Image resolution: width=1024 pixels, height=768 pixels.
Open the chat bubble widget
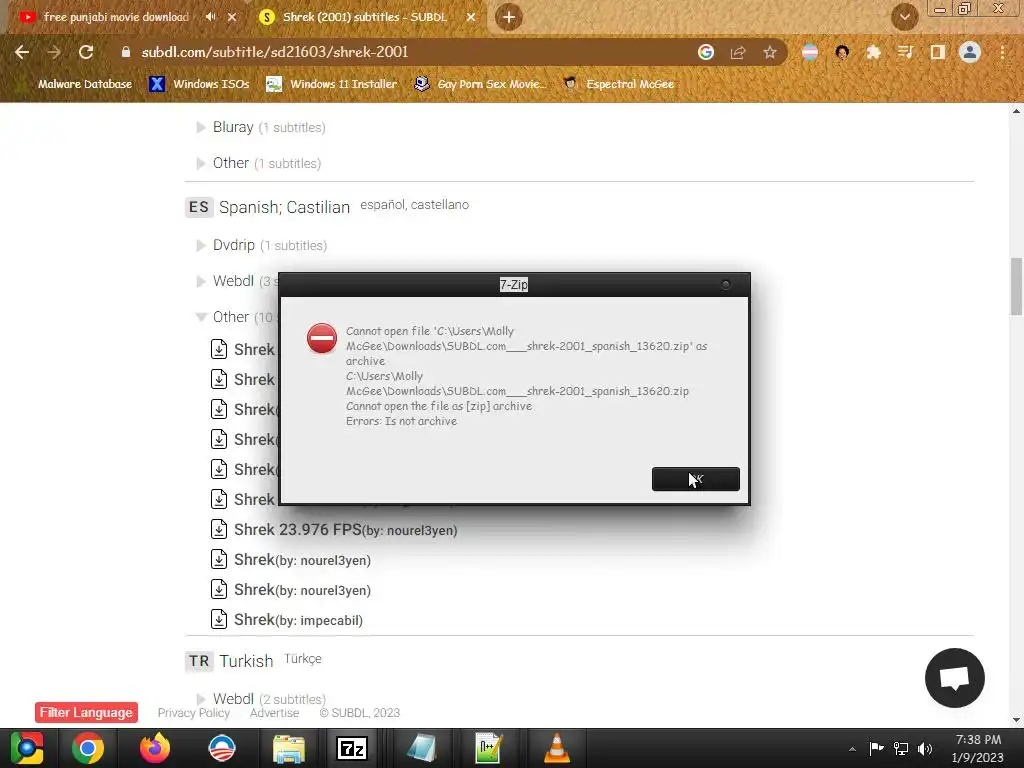point(954,678)
